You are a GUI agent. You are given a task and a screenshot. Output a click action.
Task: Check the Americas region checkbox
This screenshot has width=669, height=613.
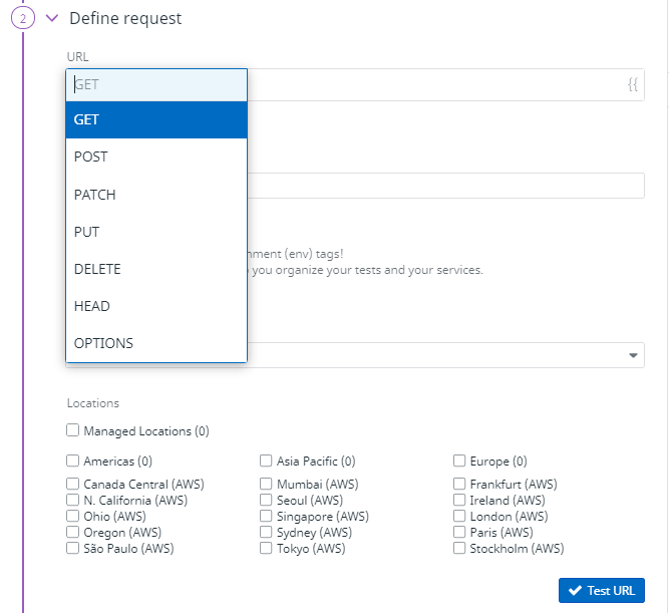pyautogui.click(x=73, y=461)
